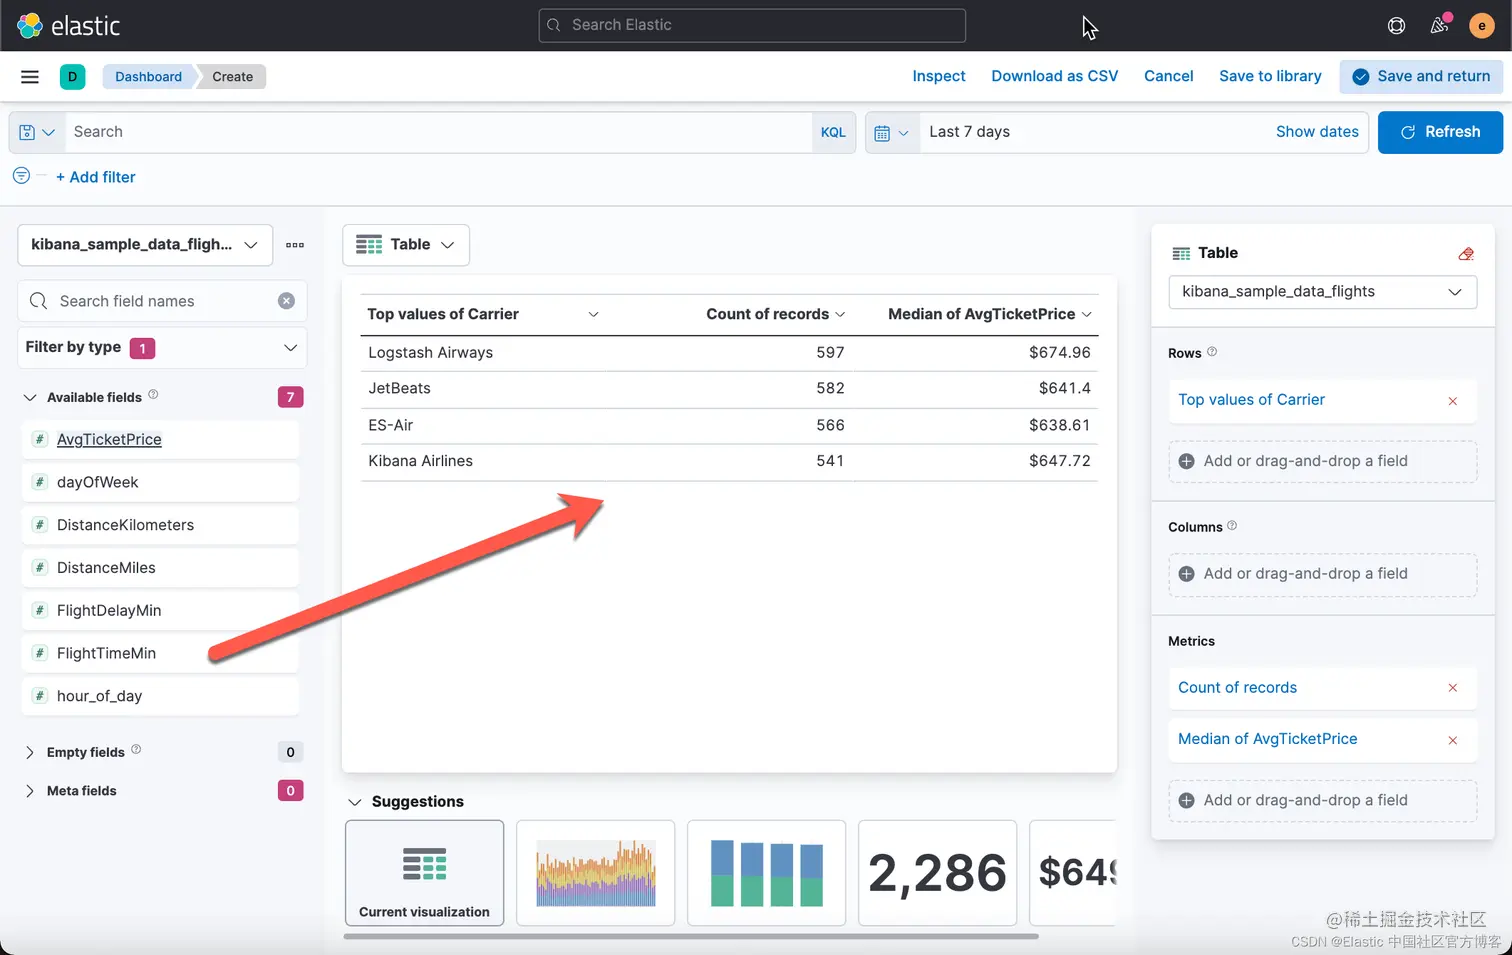Click the Elastic logo
This screenshot has height=955, width=1512.
[68, 25]
